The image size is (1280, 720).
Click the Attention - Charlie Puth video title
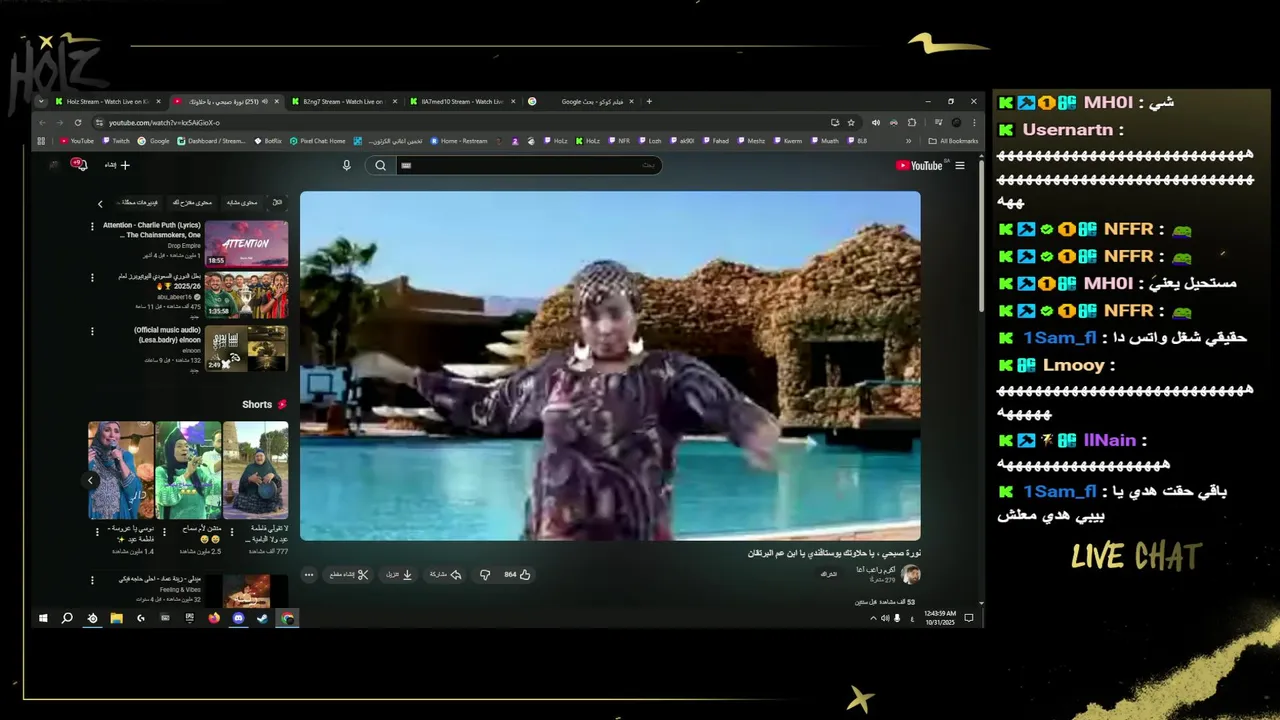(x=152, y=229)
